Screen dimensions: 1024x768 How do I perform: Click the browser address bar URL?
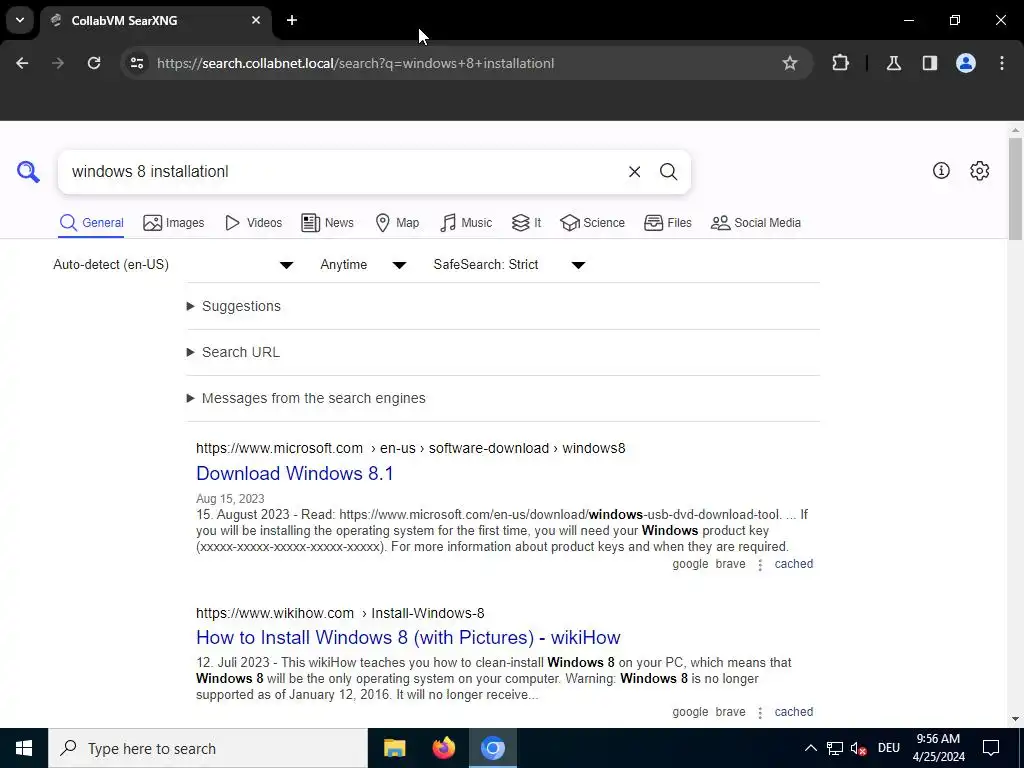point(355,63)
